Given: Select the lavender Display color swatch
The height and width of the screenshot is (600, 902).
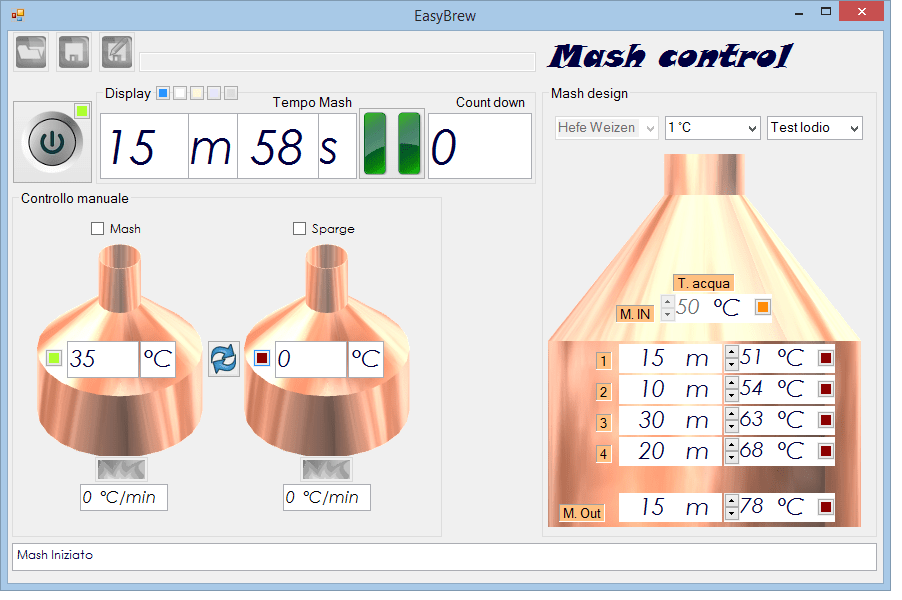Looking at the screenshot, I should coord(214,93).
